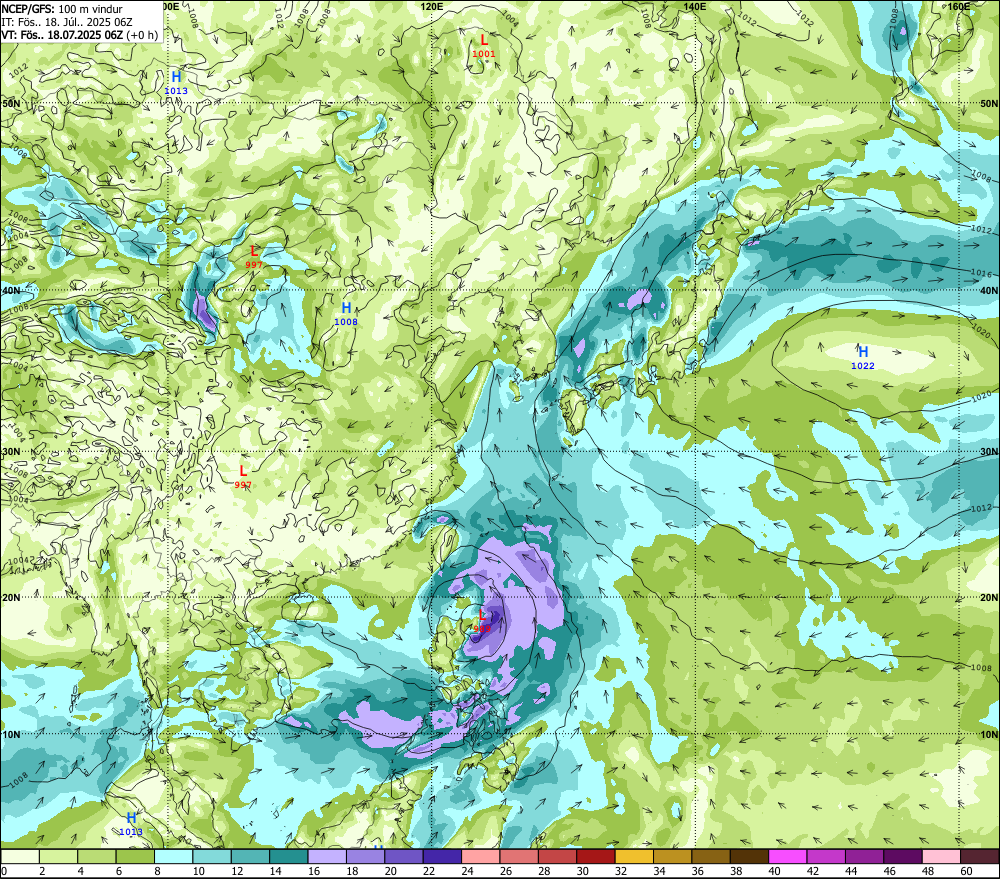1000x879 pixels.
Task: Pick the red swatch between 28 and 30
Action: coord(557,856)
